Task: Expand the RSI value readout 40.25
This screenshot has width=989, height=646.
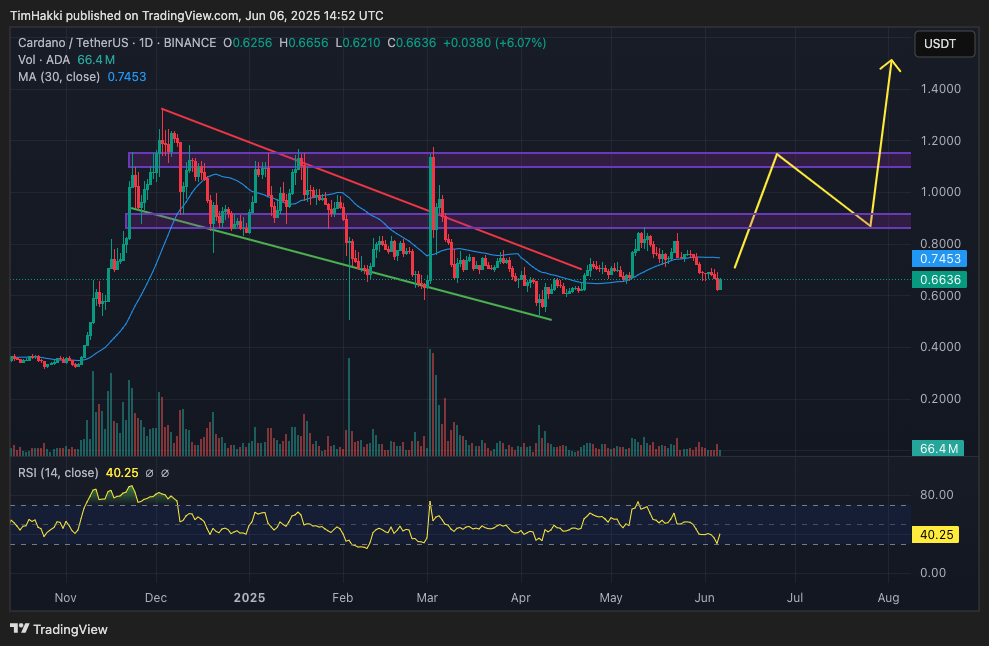Action: 121,472
